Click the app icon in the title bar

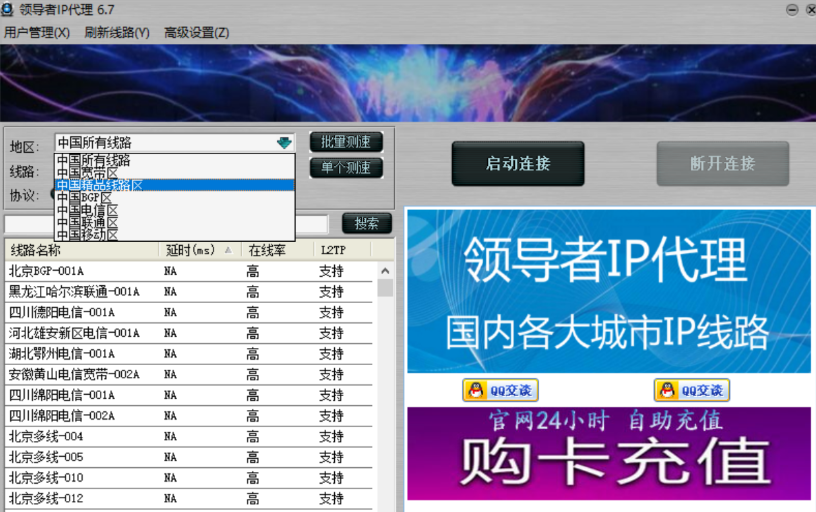pos(9,9)
